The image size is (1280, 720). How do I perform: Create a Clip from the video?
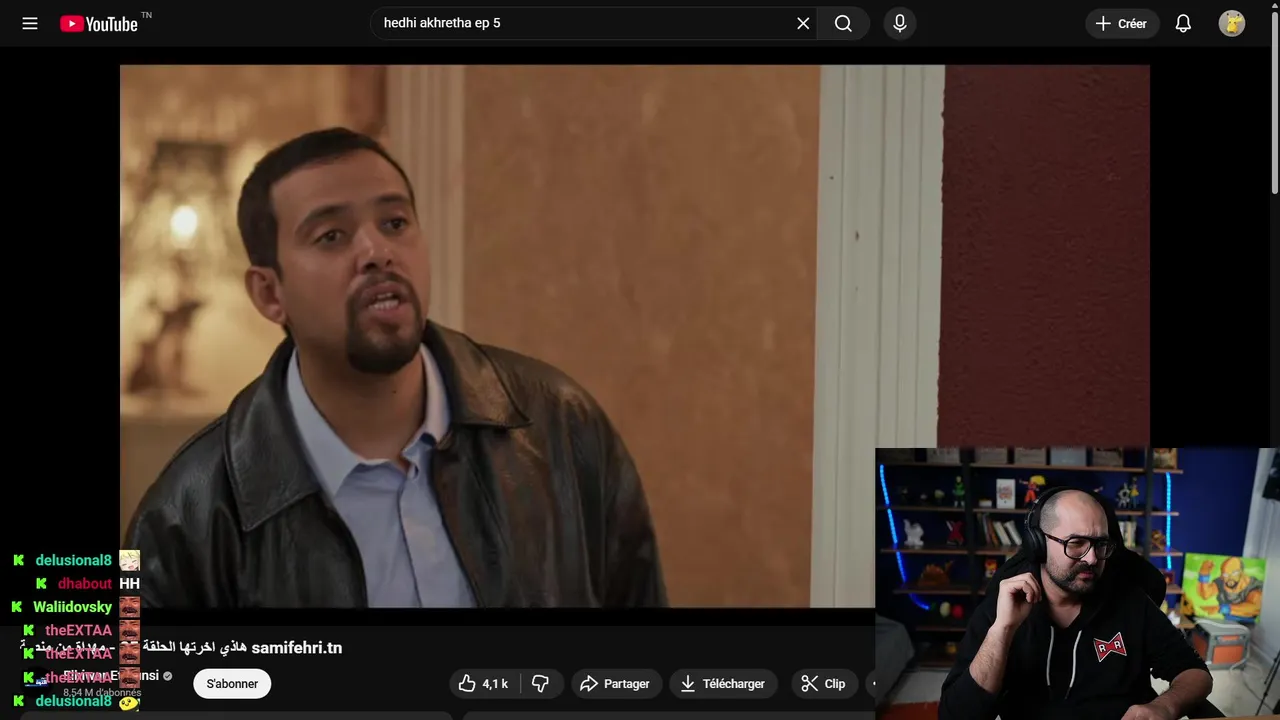pos(823,684)
